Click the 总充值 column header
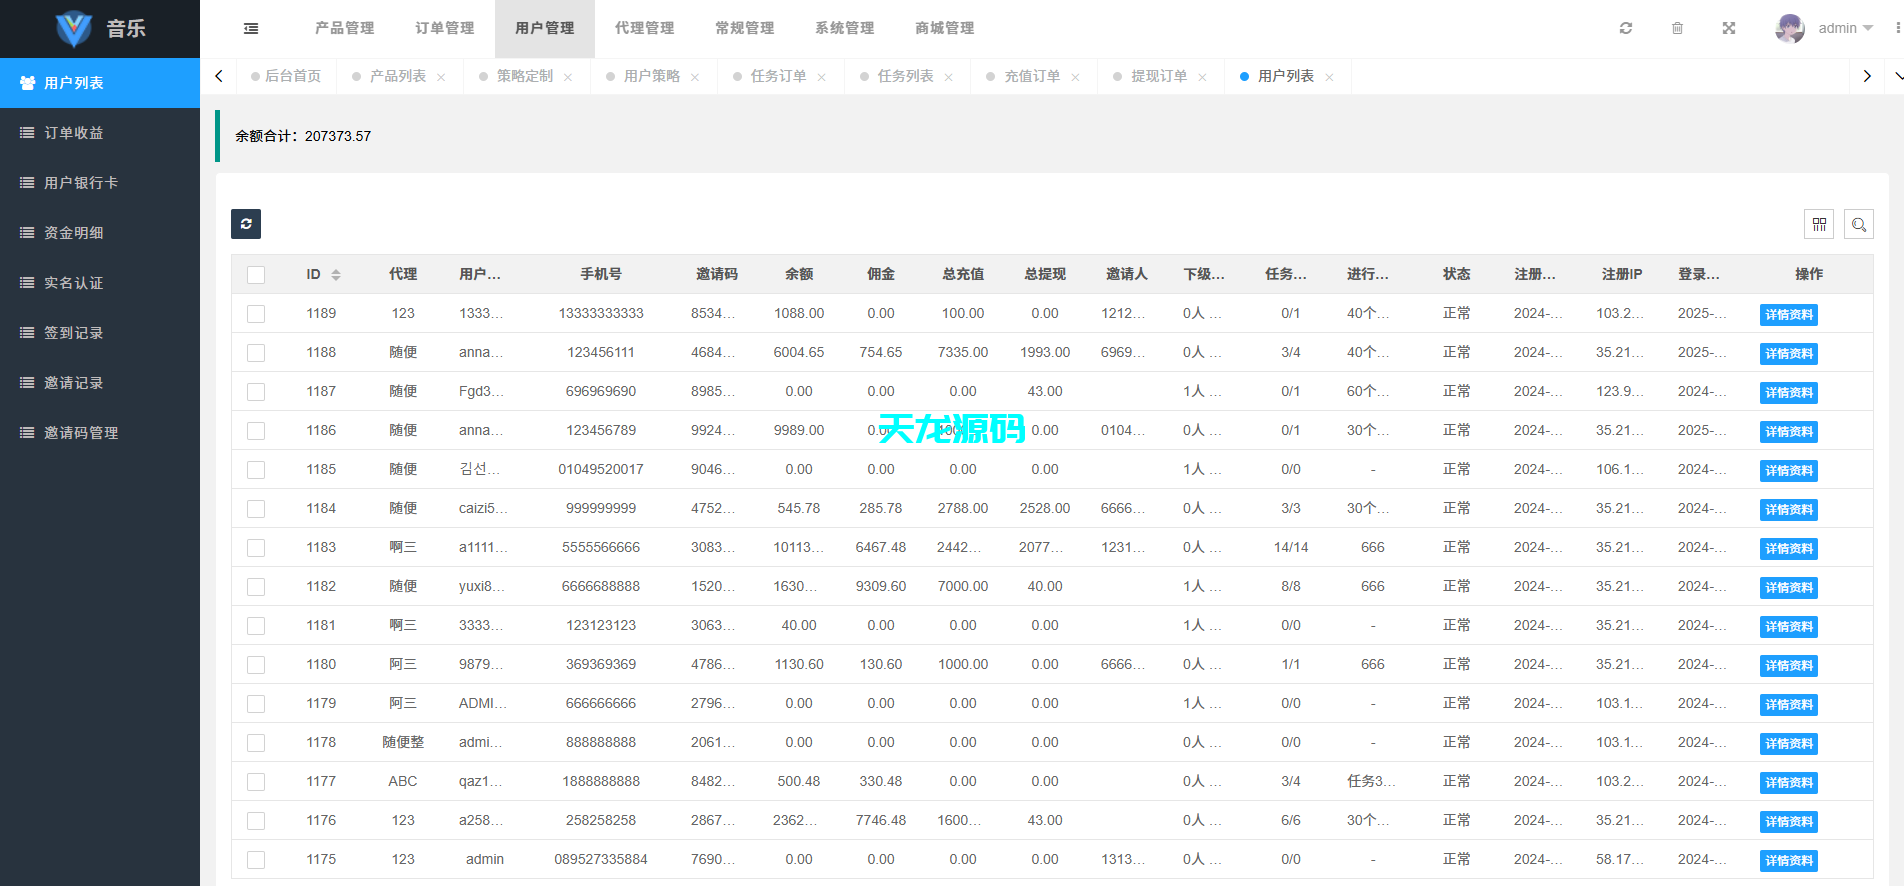Viewport: 1904px width, 886px height. coord(963,274)
